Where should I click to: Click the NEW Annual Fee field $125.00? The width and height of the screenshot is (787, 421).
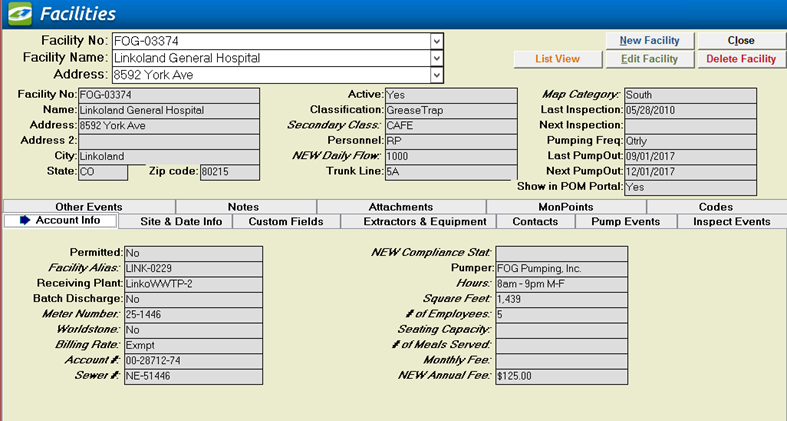point(561,377)
